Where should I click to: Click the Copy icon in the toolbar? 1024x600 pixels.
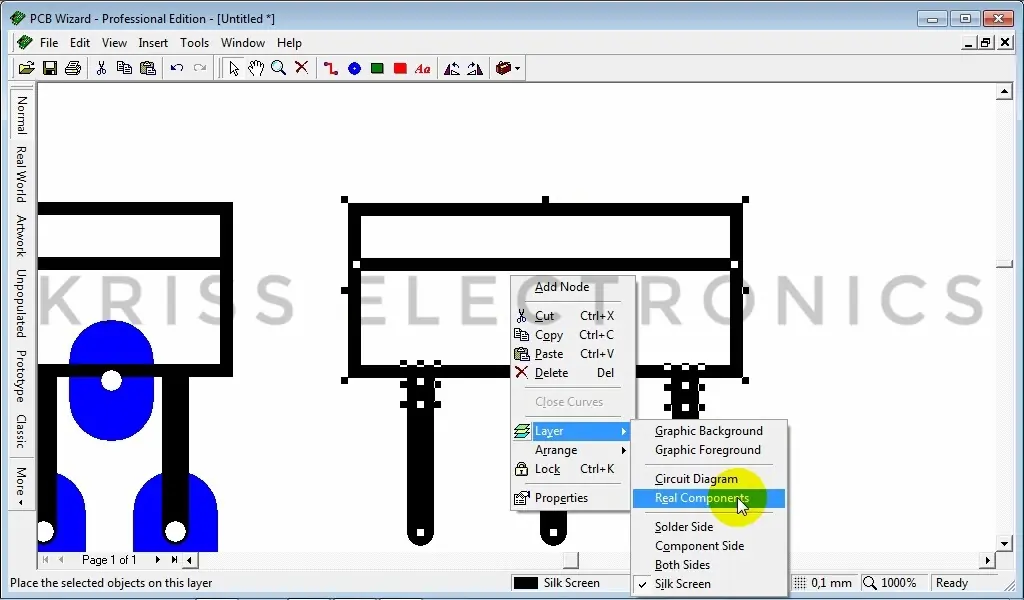coord(124,68)
